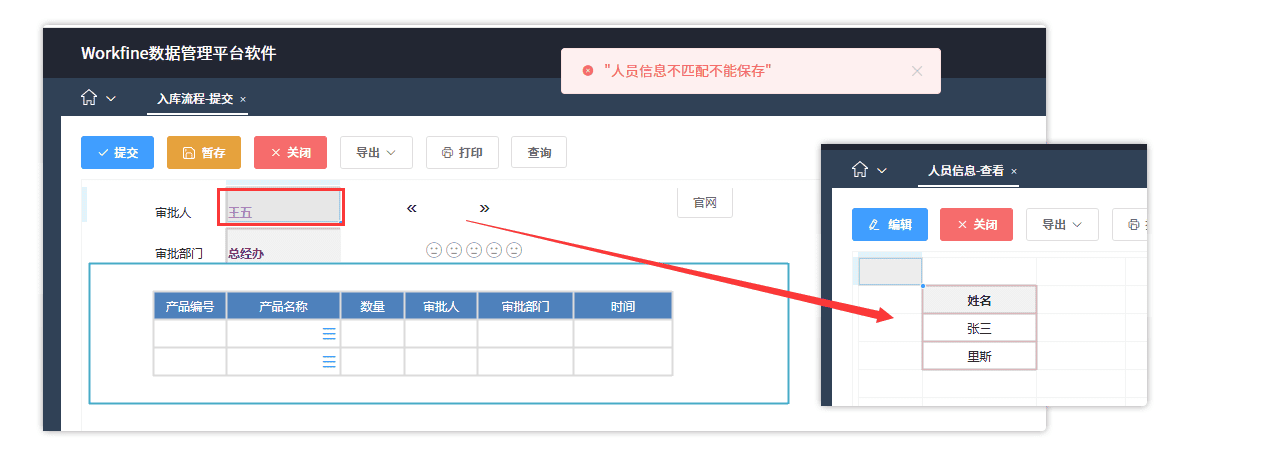Click the « previous arrow
Image resolution: width=1268 pixels, height=461 pixels.
[411, 208]
